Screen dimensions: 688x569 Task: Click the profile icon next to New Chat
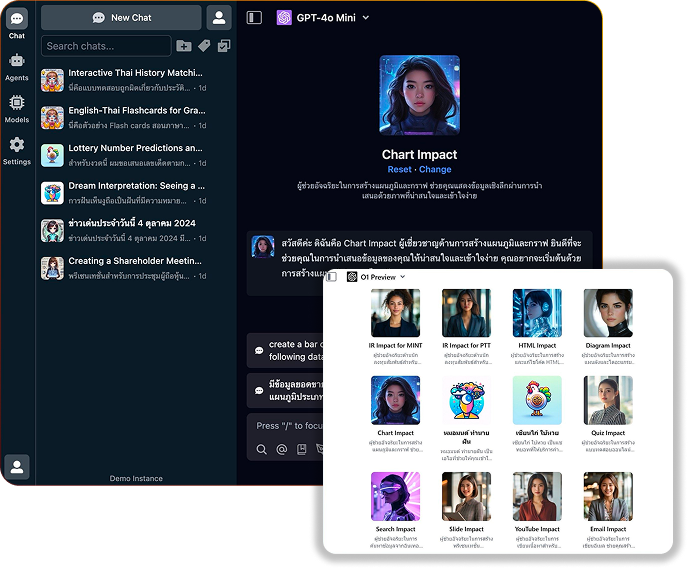pos(218,18)
